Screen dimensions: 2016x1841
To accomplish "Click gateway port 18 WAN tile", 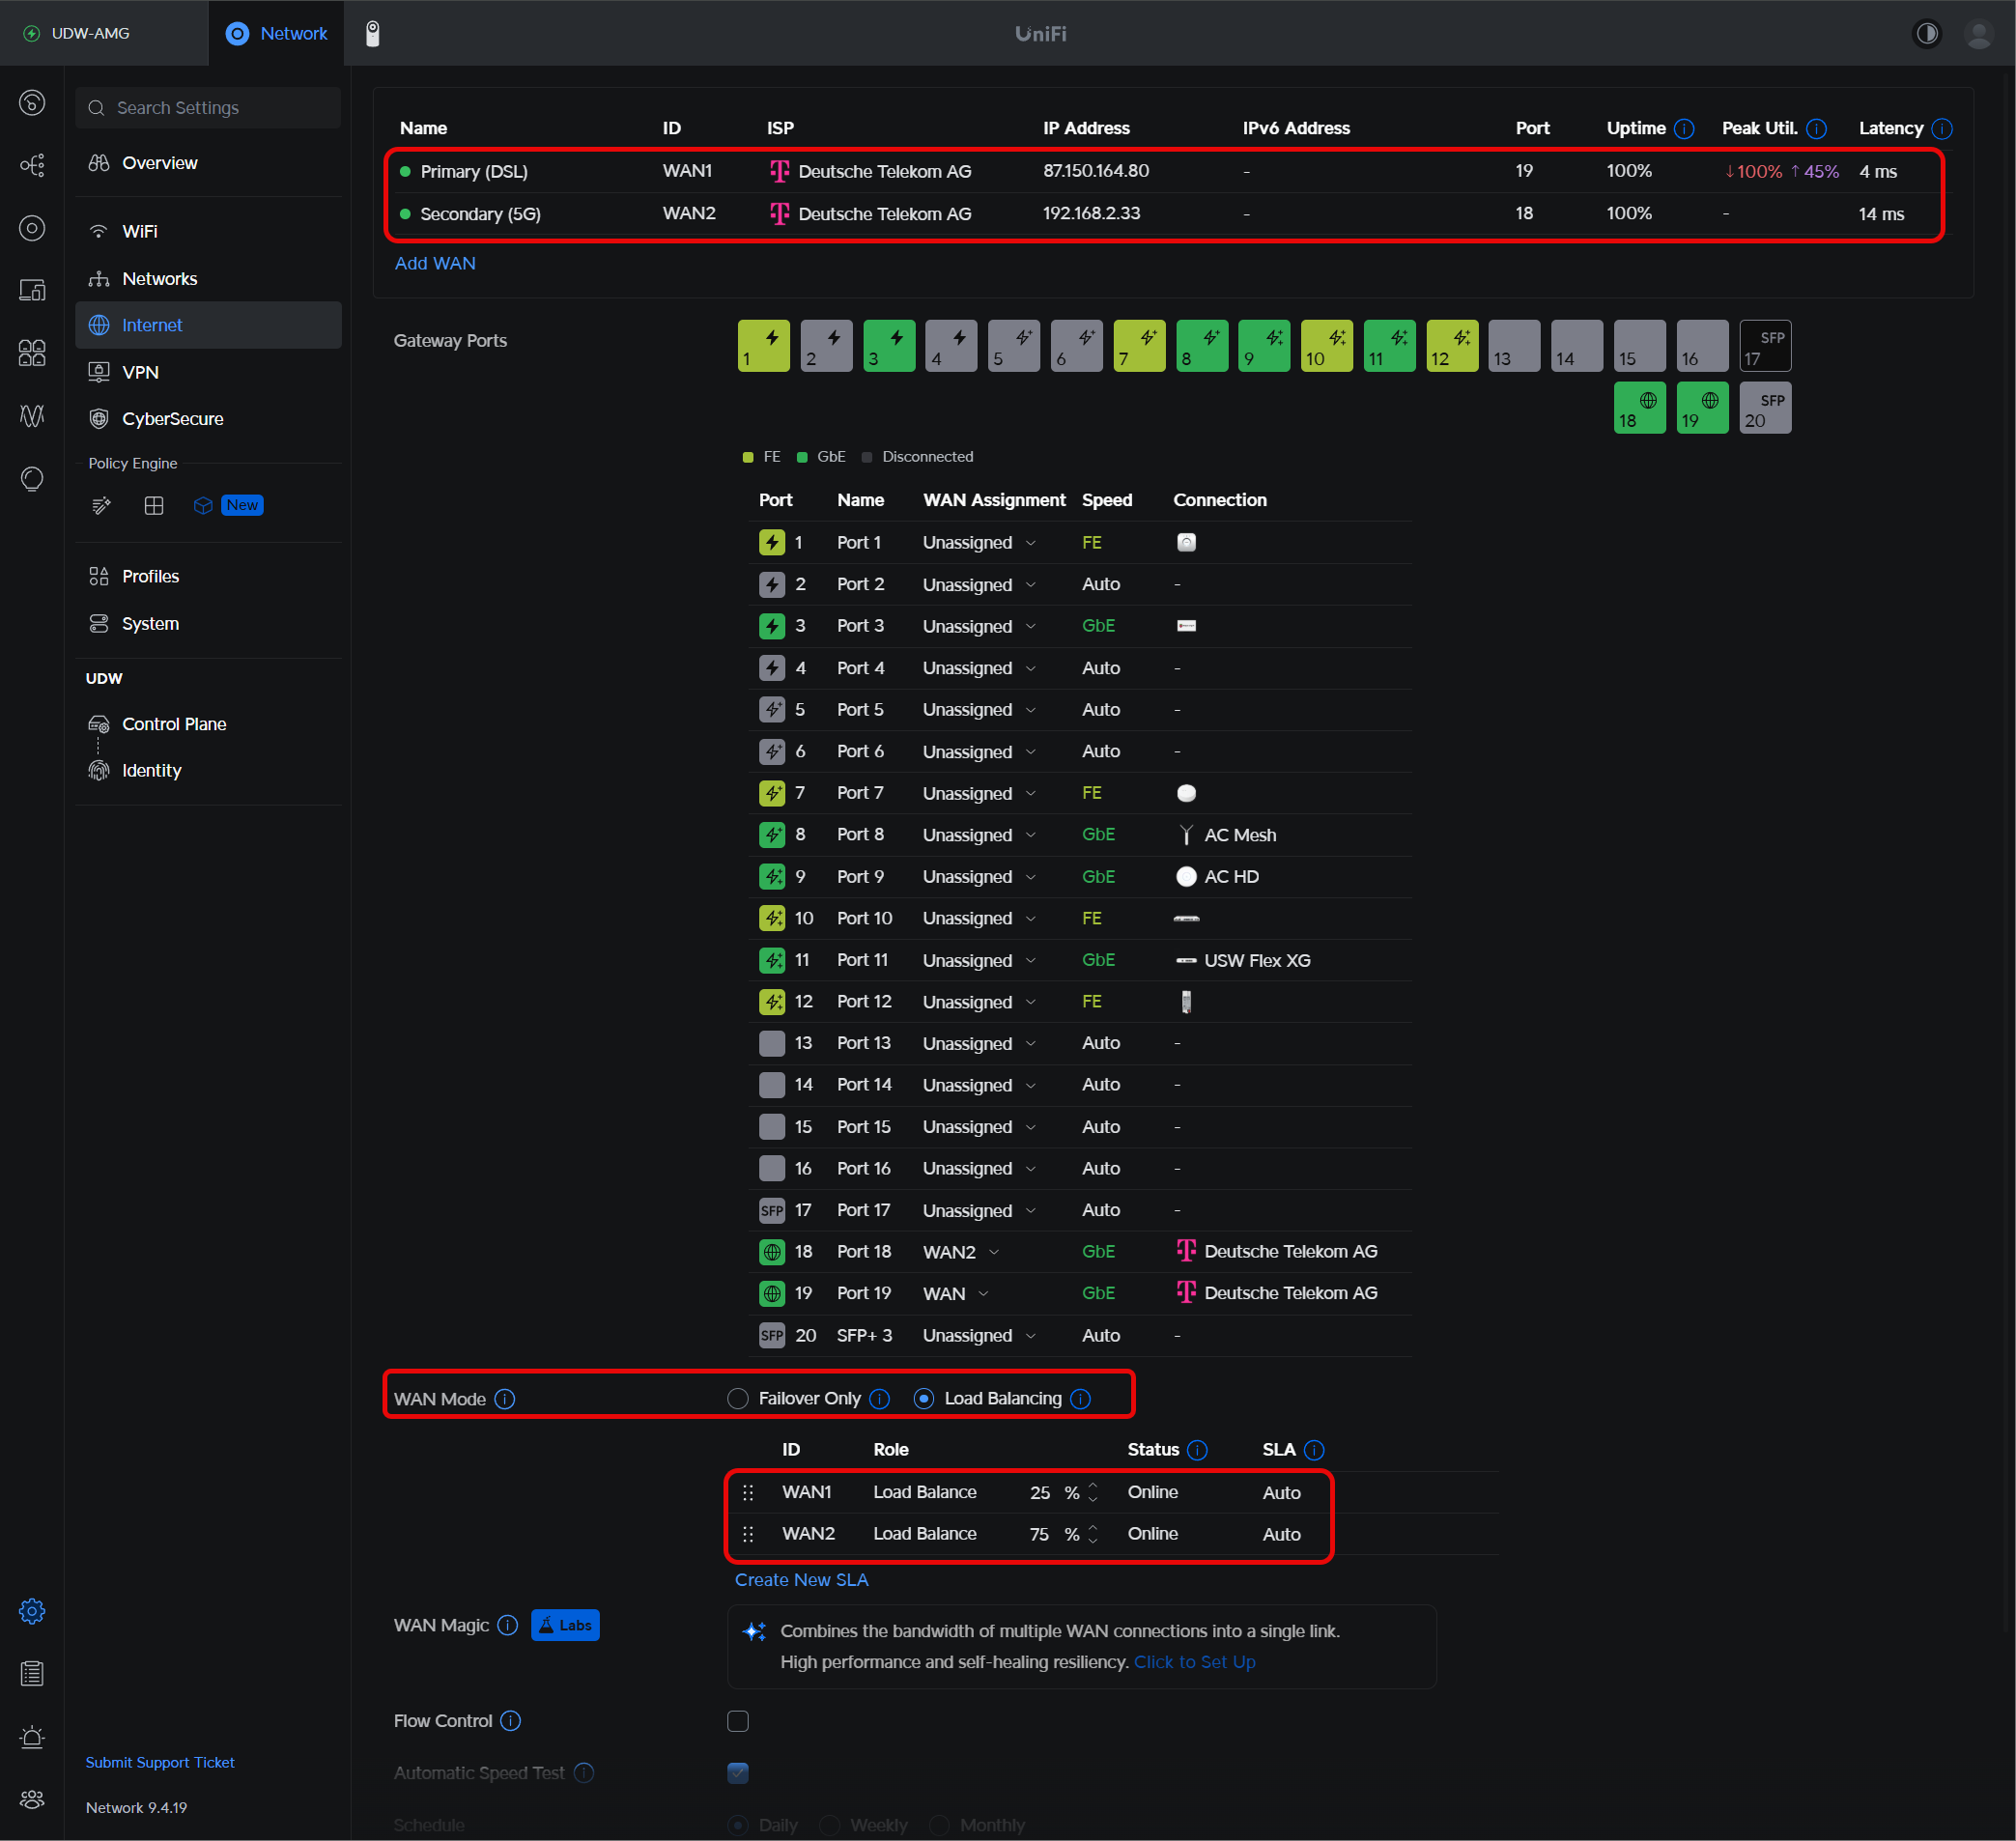I will tap(1639, 408).
